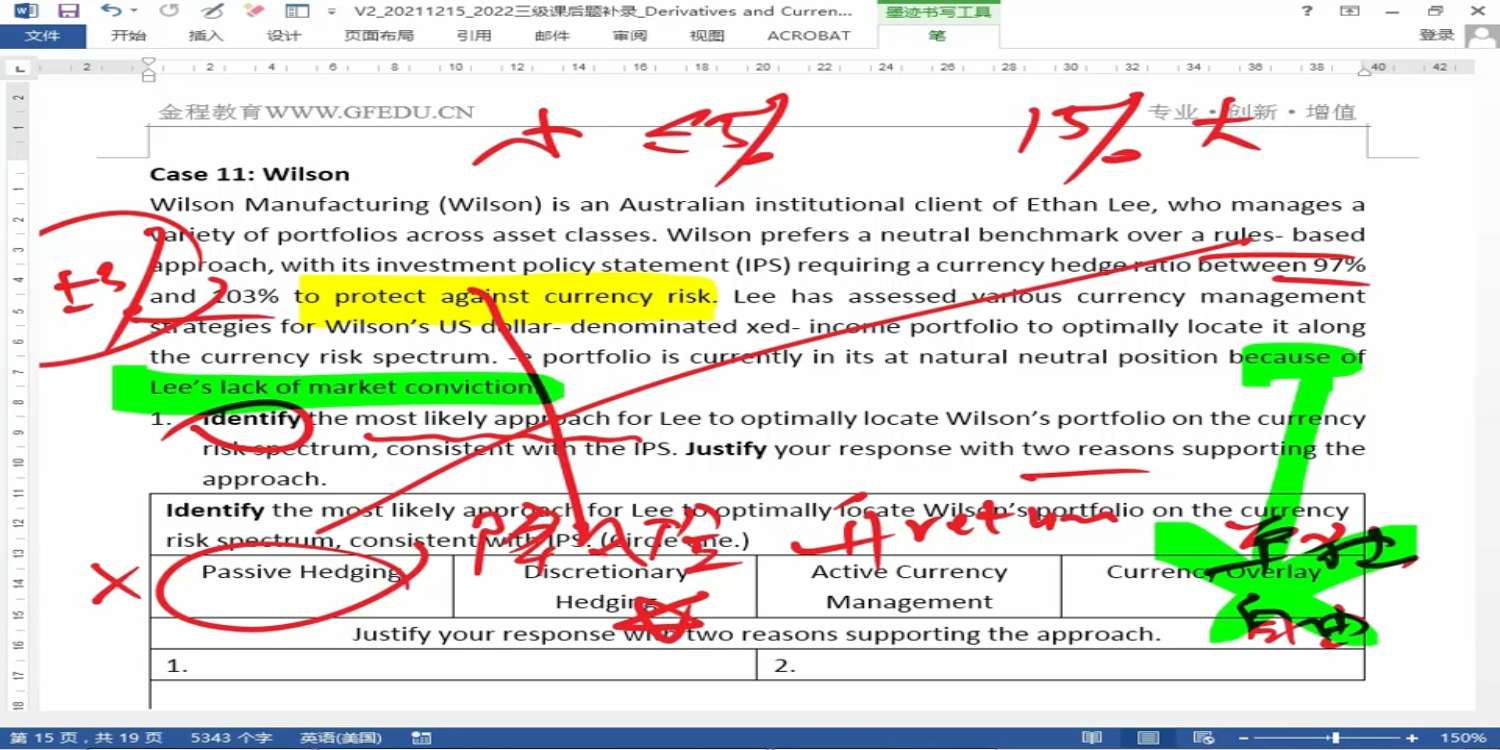Click the macro recording icon in status bar
Screen dimensions: 1500x750
[421, 738]
